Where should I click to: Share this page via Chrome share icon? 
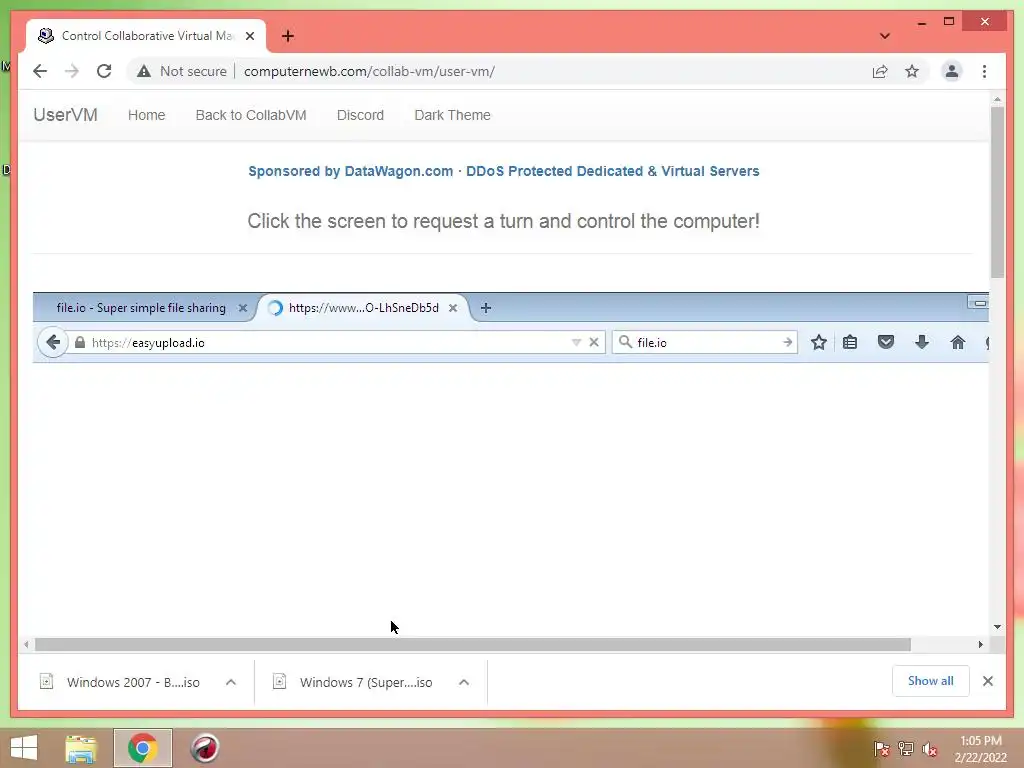click(x=880, y=71)
